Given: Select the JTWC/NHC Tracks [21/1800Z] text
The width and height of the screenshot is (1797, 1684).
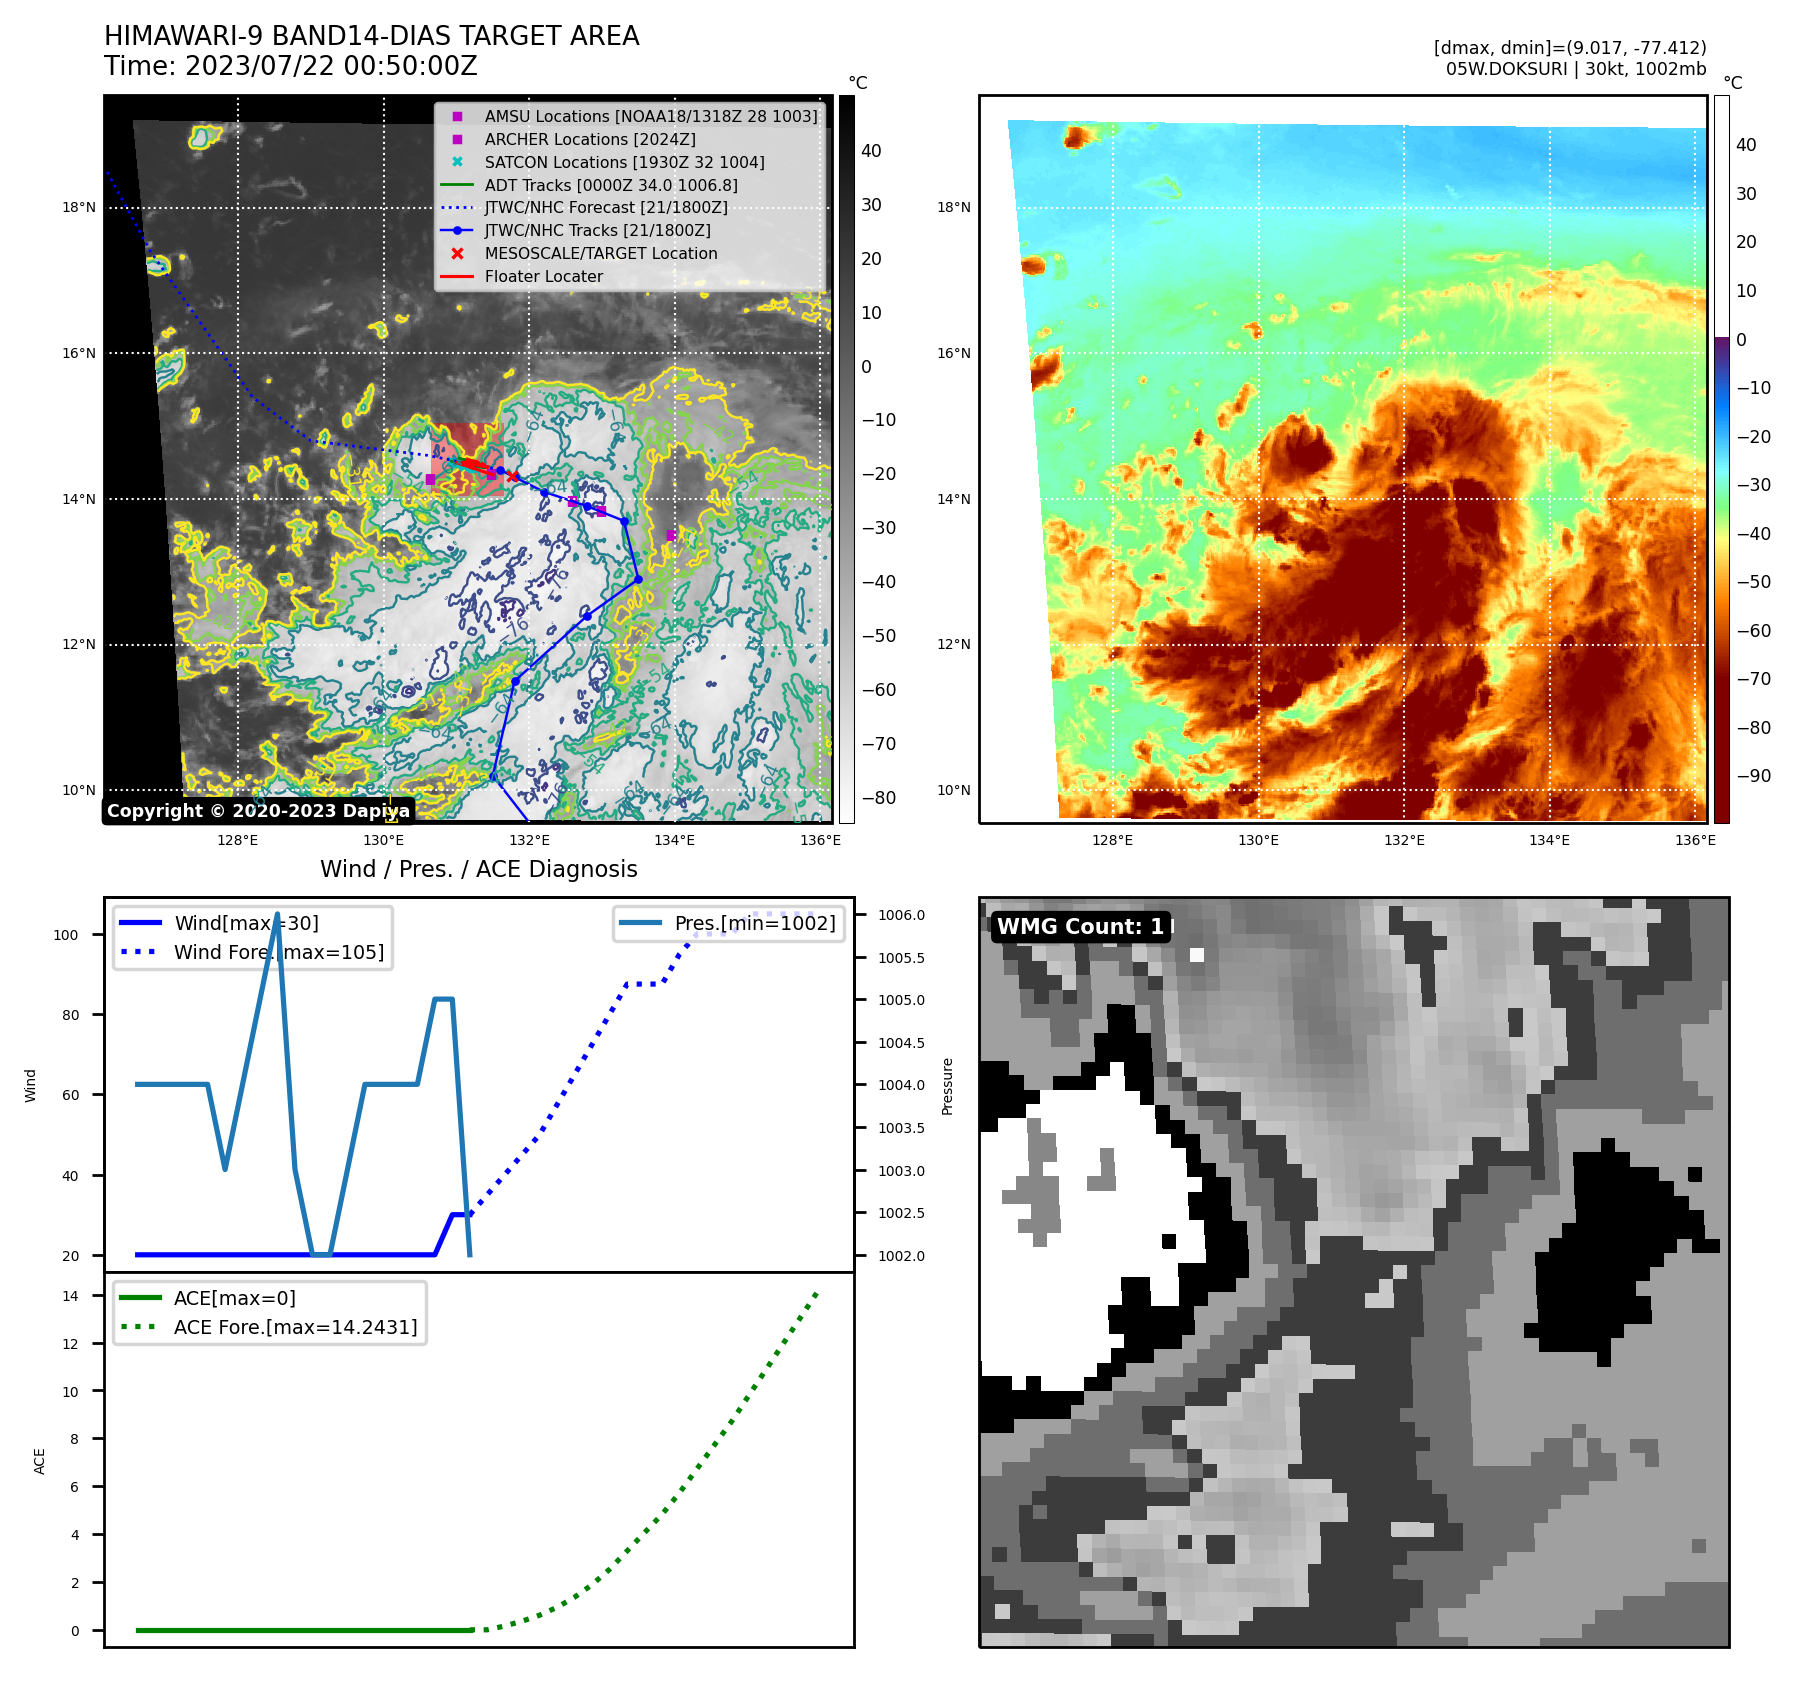Looking at the screenshot, I should tap(598, 231).
